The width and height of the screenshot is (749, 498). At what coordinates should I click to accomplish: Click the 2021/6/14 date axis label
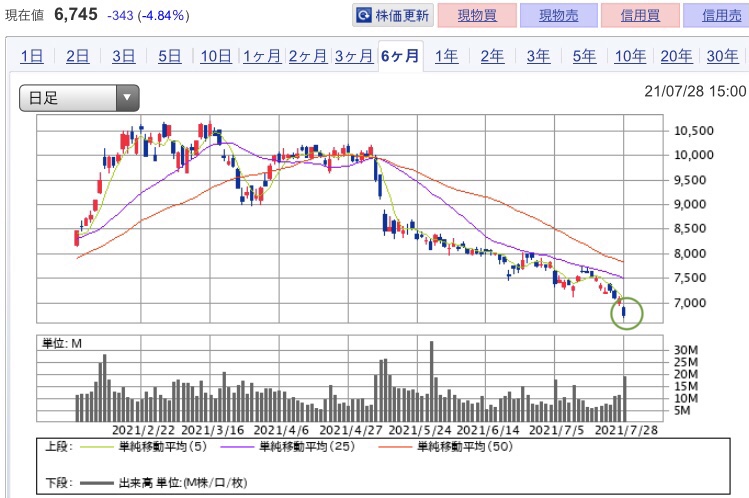[x=488, y=430]
